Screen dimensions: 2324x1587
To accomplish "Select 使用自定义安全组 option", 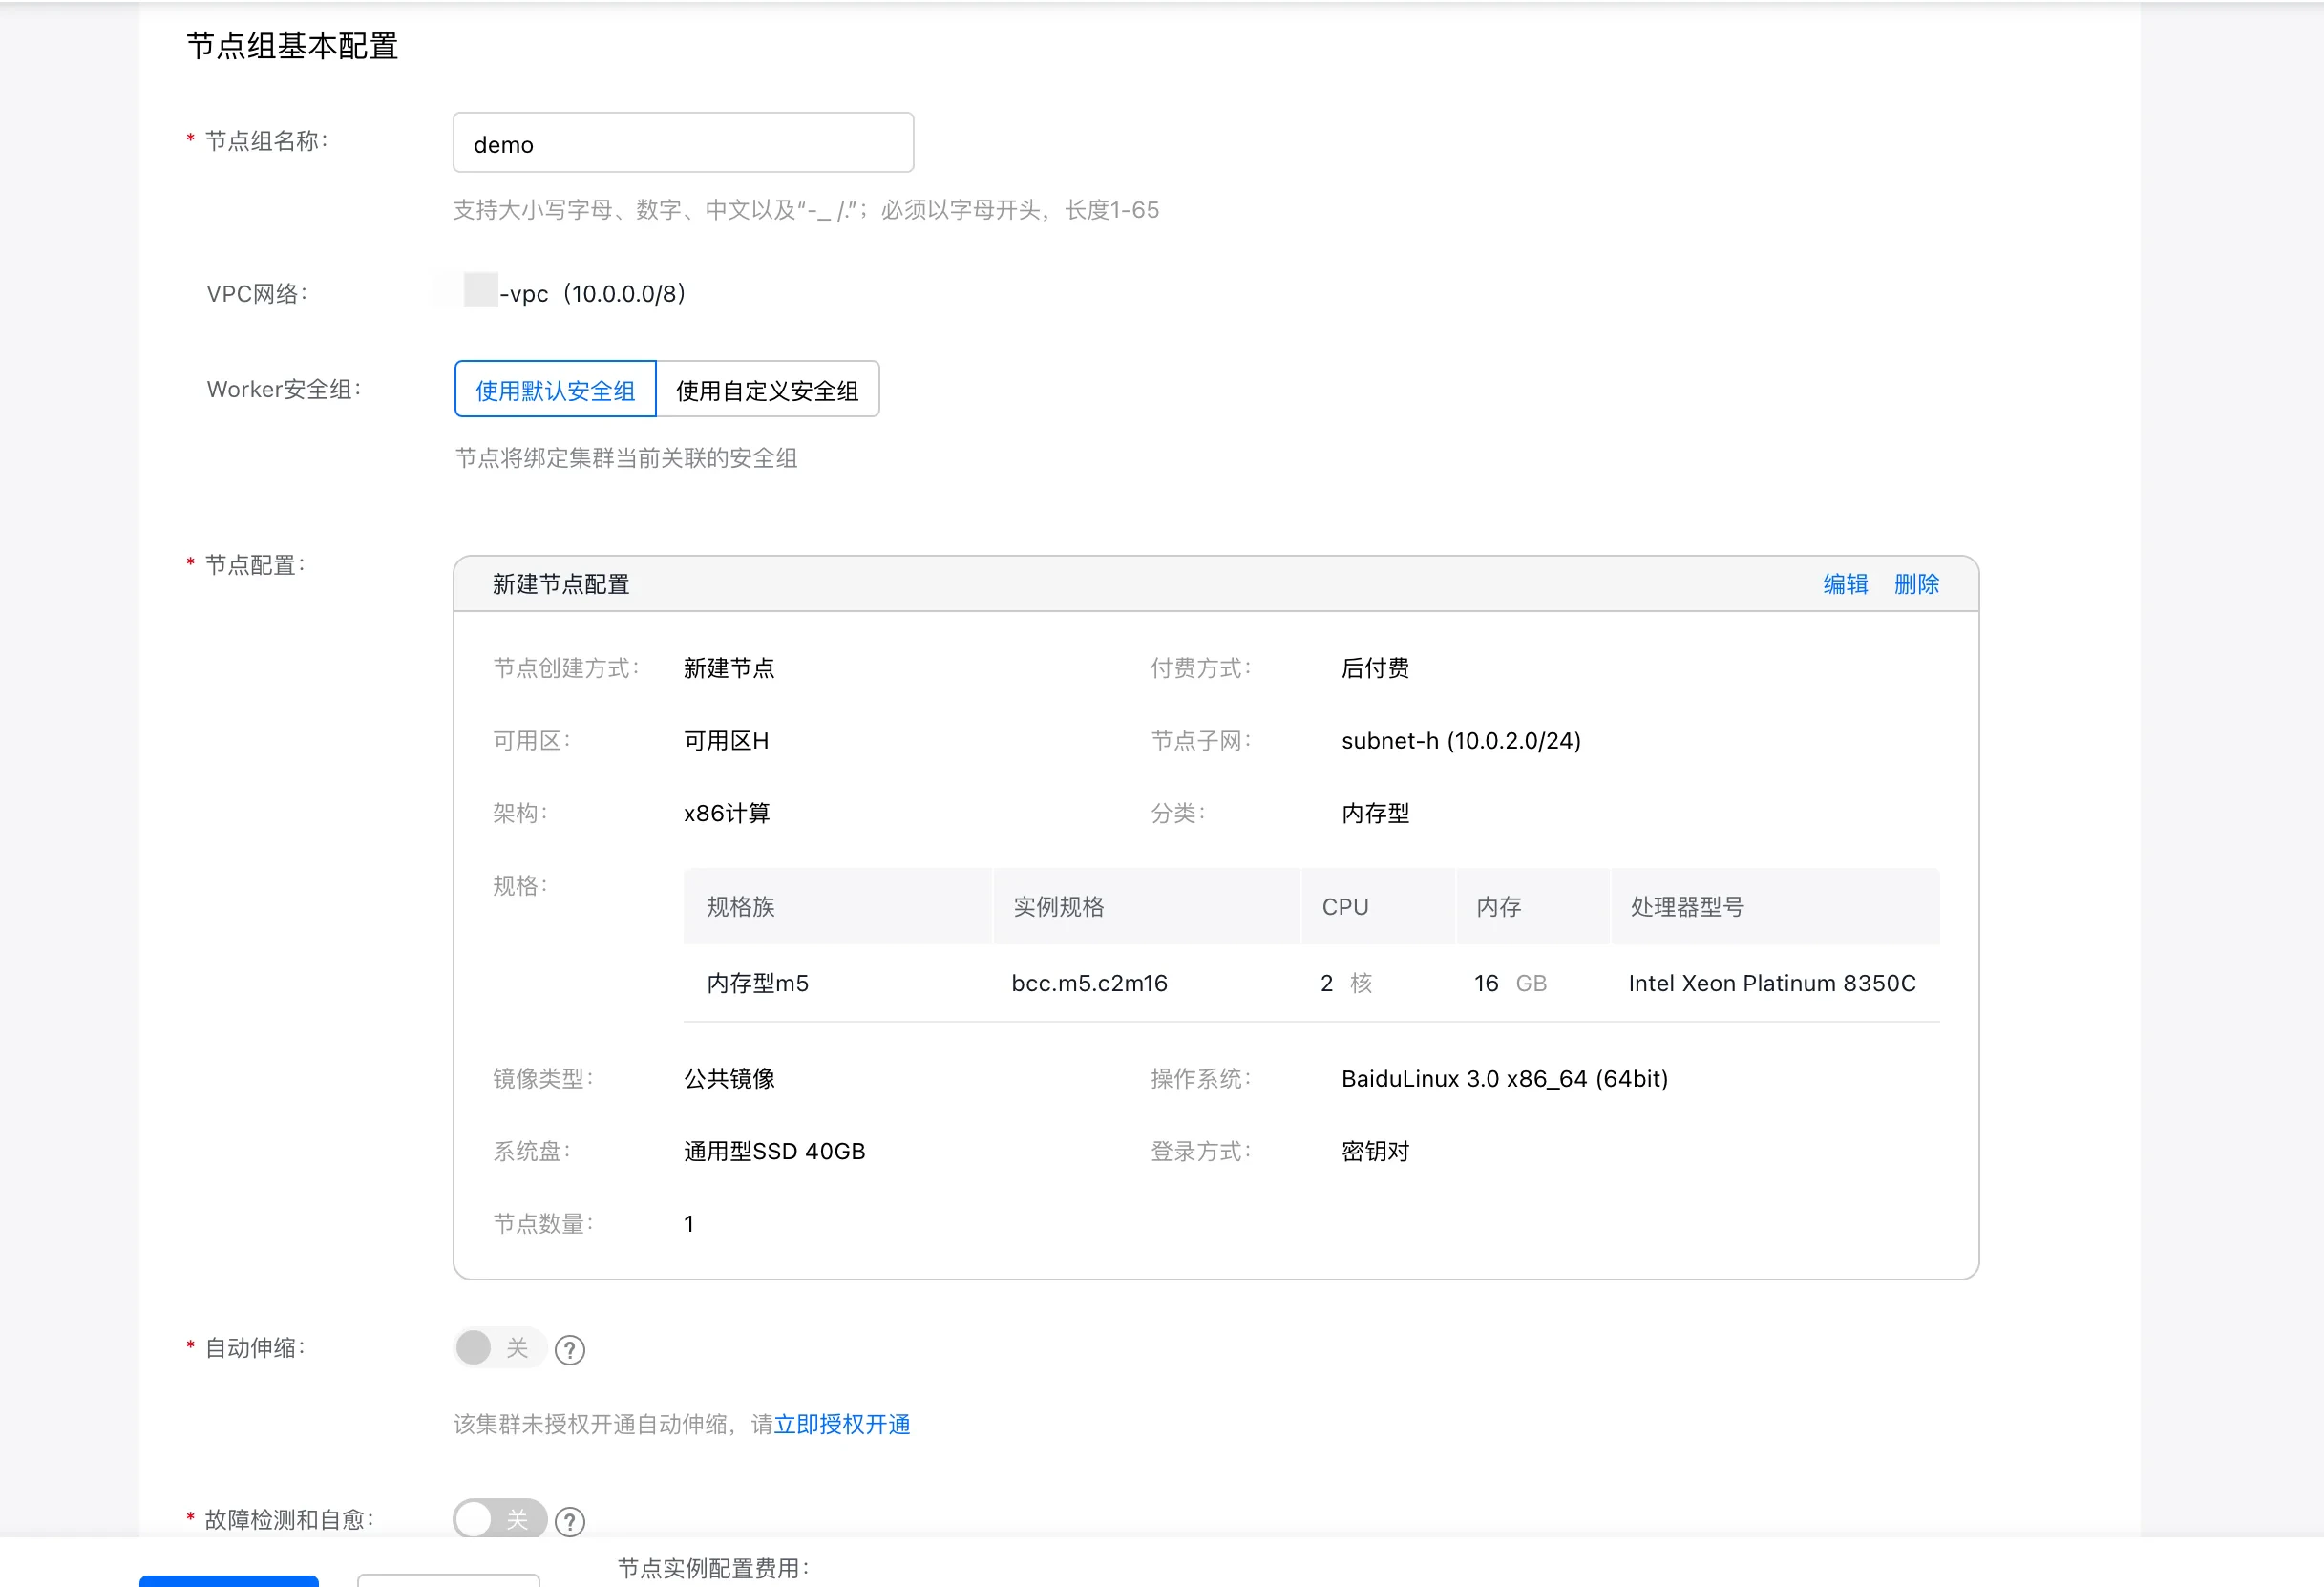I will pyautogui.click(x=767, y=390).
